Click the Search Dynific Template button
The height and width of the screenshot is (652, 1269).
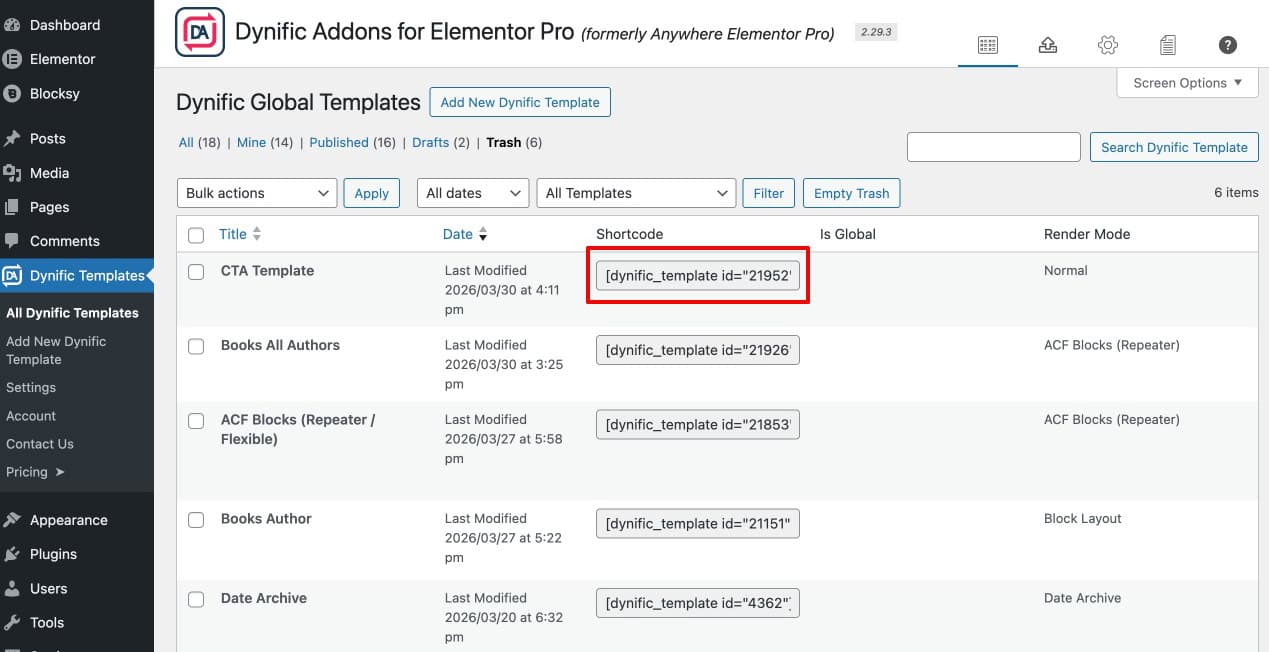coord(1174,147)
